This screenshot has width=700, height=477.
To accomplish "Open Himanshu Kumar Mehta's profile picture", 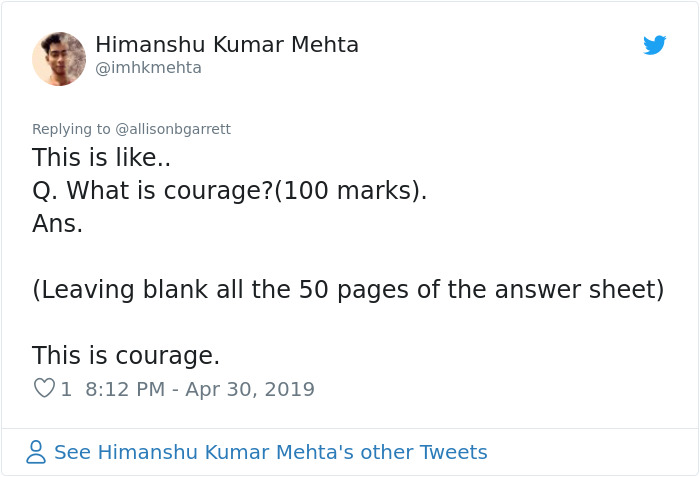I will pyautogui.click(x=59, y=58).
